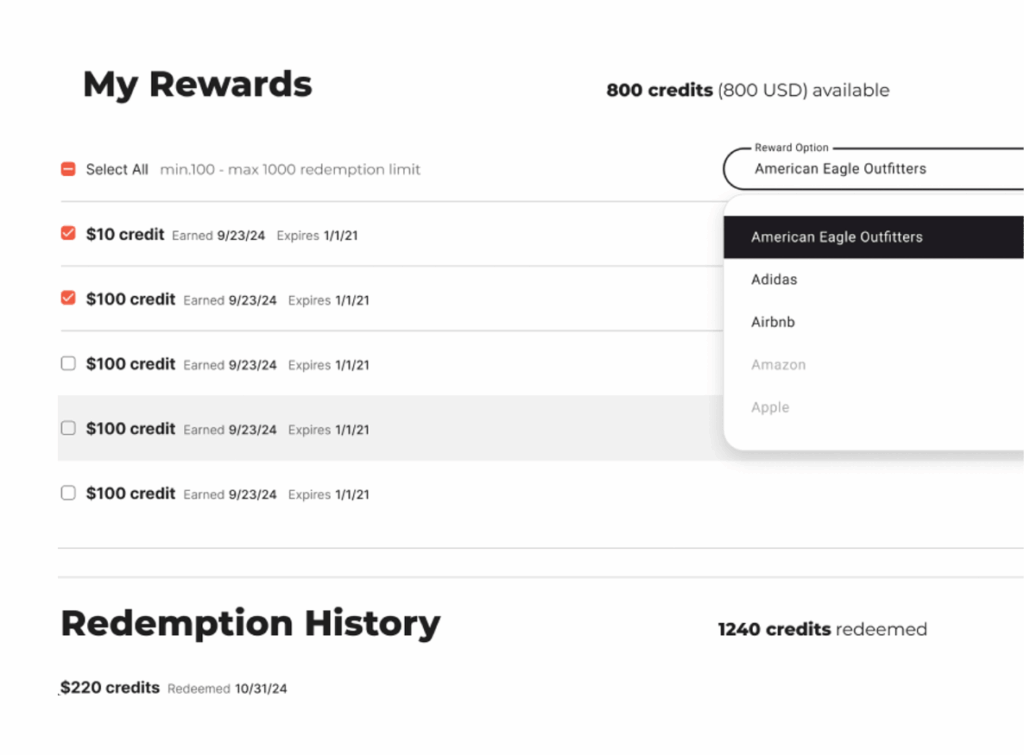Uncheck the $10 credit checkbox
Image resolution: width=1024 pixels, height=755 pixels.
pyautogui.click(x=68, y=233)
